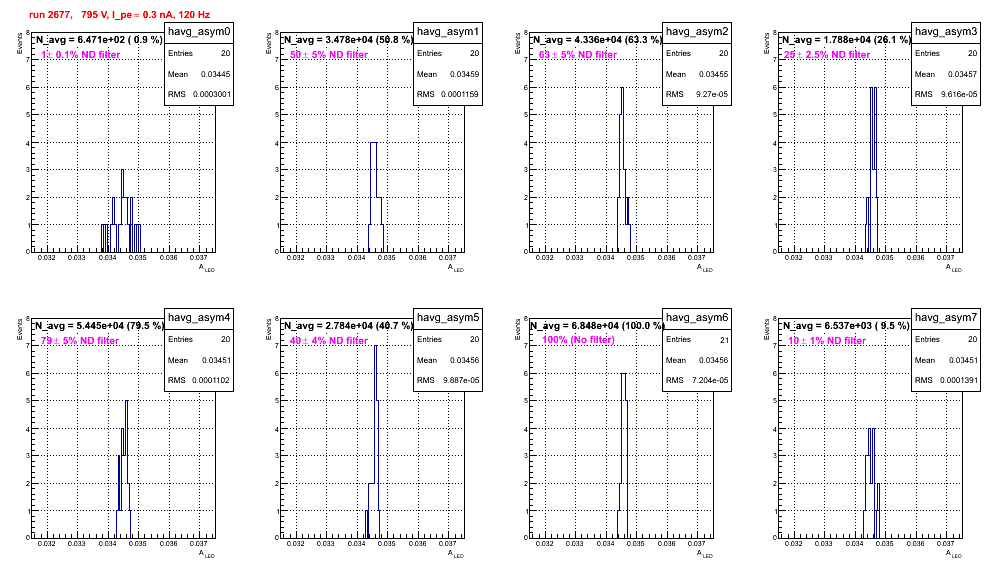
Task: Click the magenta 50± 5% ND filter label
Action: 329,55
